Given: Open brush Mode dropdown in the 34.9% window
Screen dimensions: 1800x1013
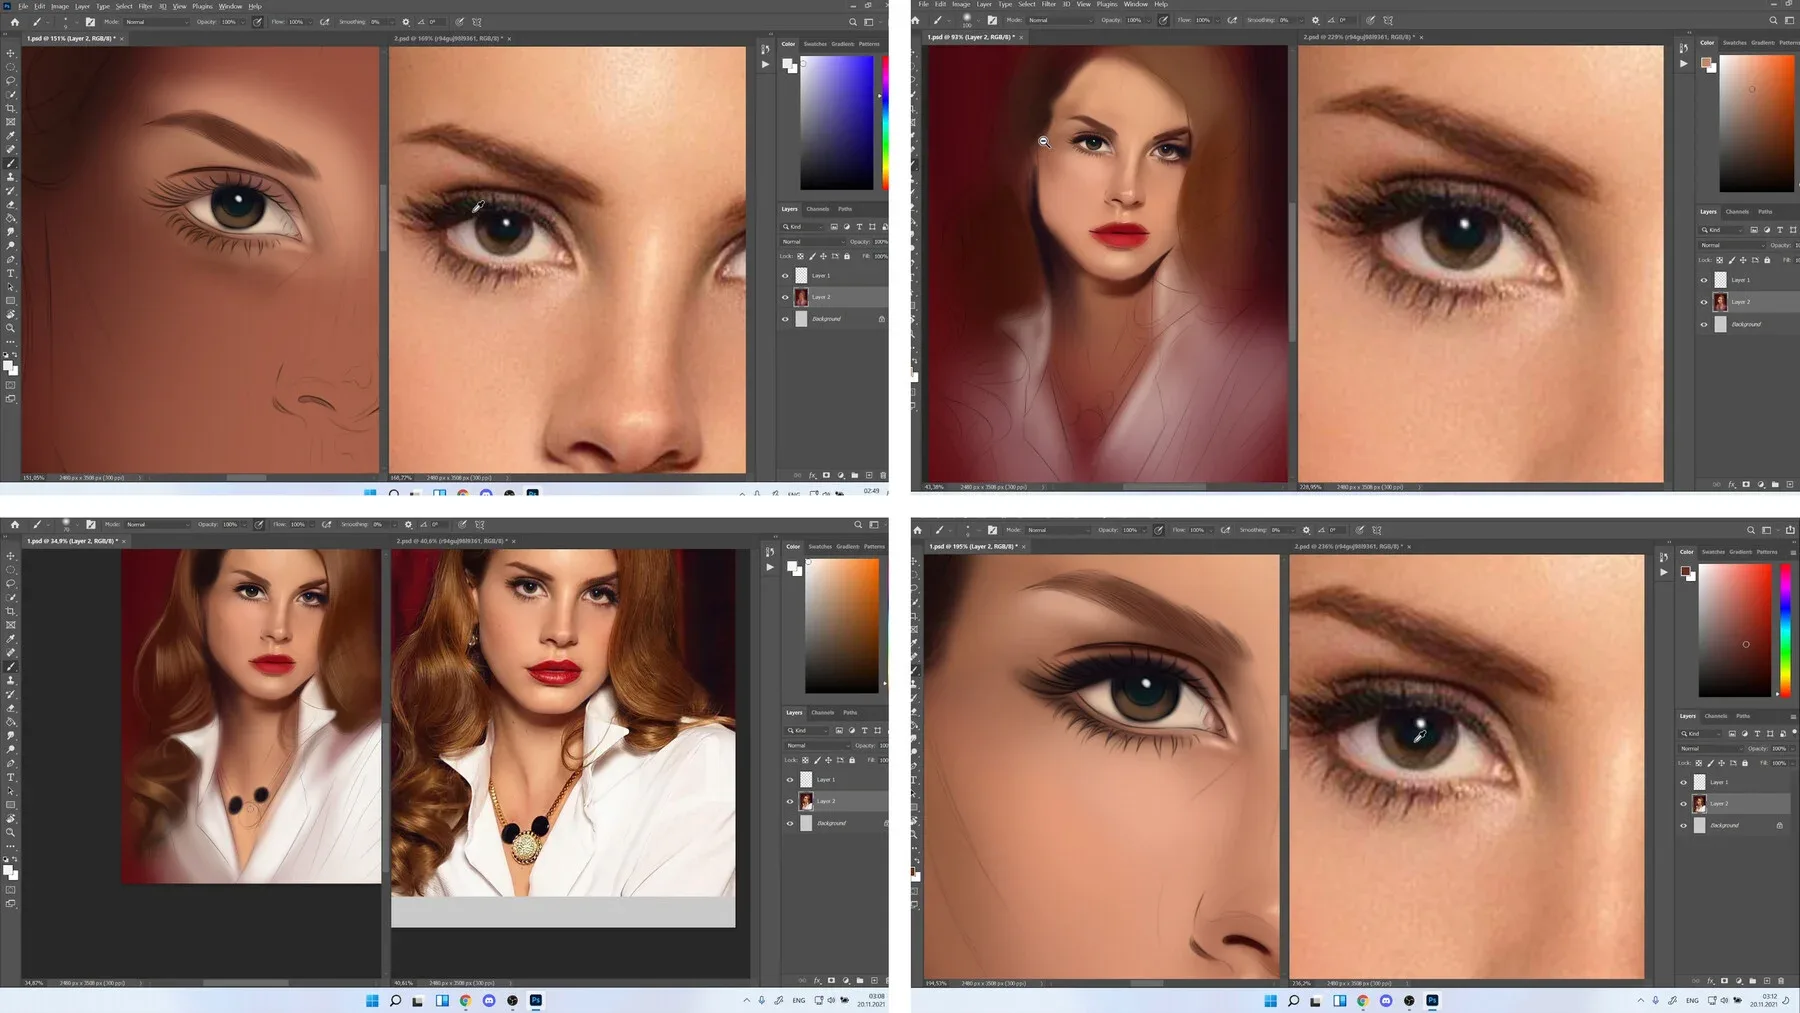Looking at the screenshot, I should coord(158,524).
